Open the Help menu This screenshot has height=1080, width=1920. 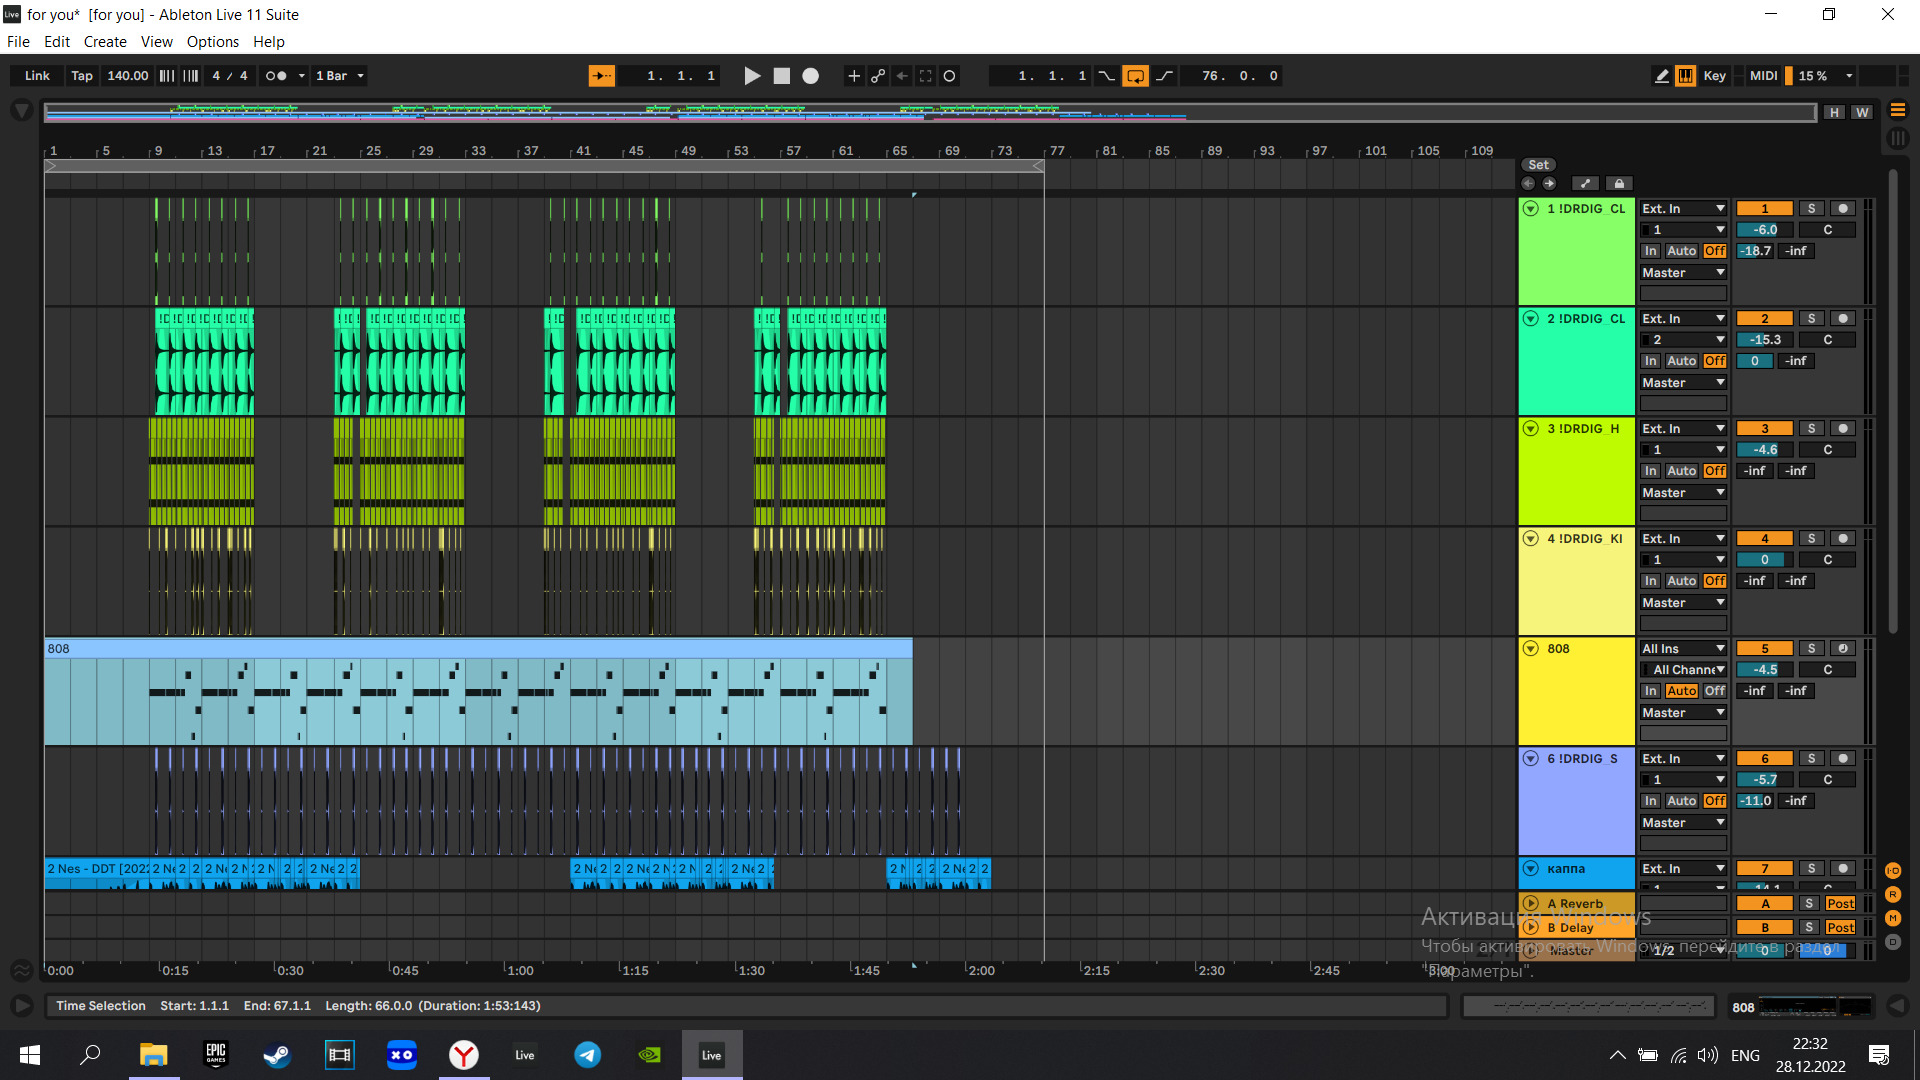(x=269, y=42)
